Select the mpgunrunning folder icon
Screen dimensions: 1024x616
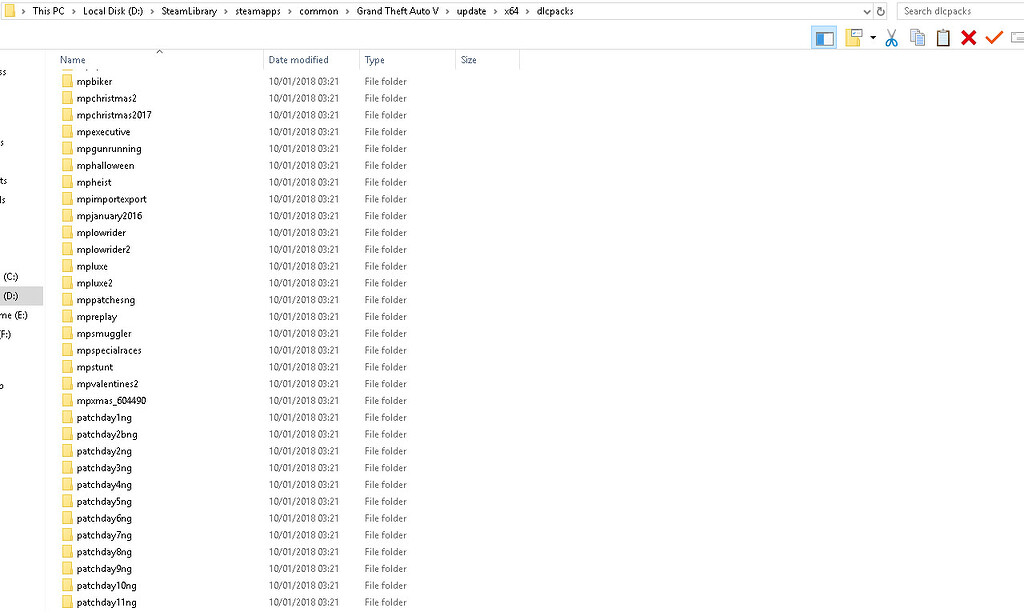pos(67,148)
